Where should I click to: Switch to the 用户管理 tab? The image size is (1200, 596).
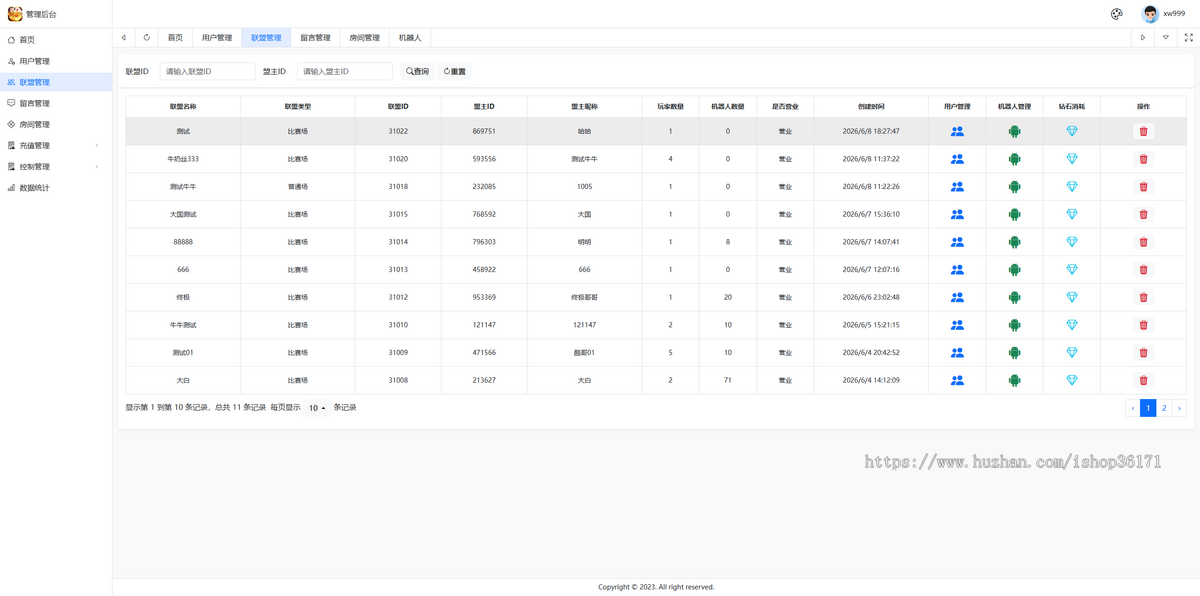[x=217, y=38]
